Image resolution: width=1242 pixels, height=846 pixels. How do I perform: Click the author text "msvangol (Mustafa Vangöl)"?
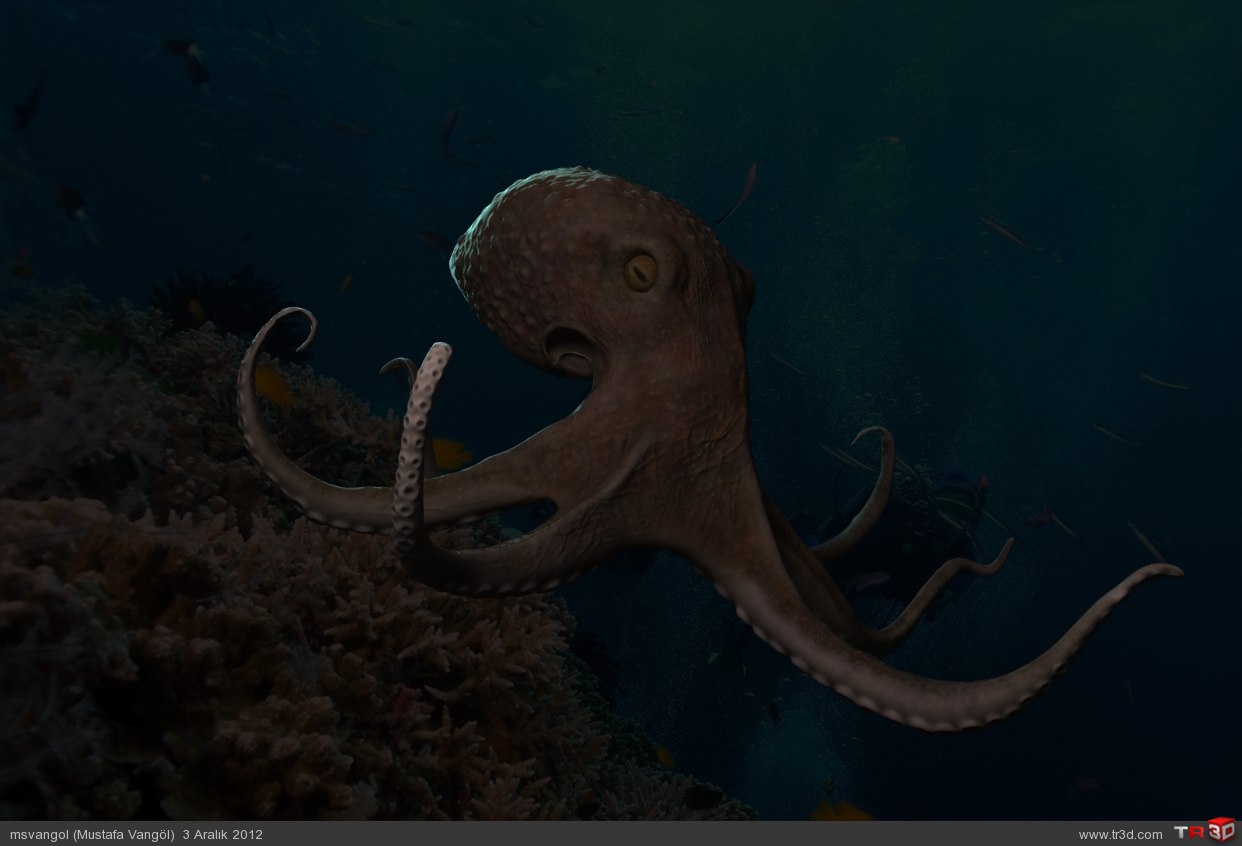[x=92, y=834]
